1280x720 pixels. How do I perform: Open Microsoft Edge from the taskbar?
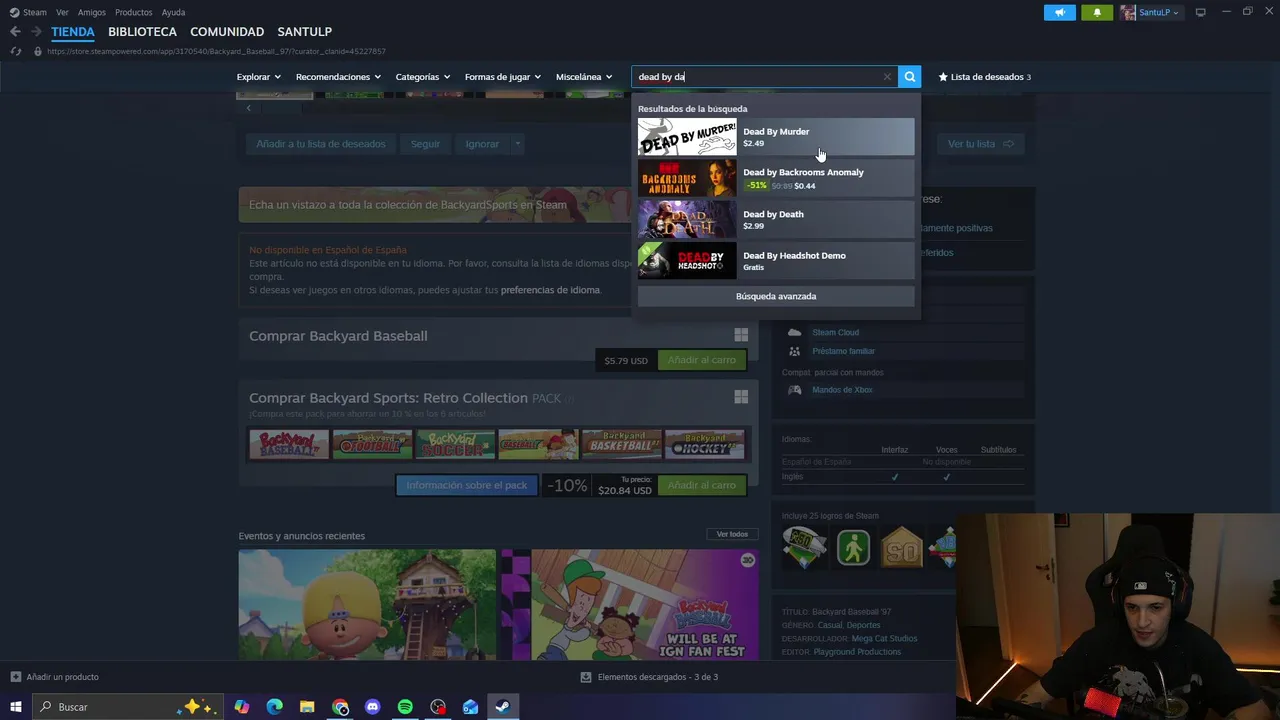(x=275, y=707)
